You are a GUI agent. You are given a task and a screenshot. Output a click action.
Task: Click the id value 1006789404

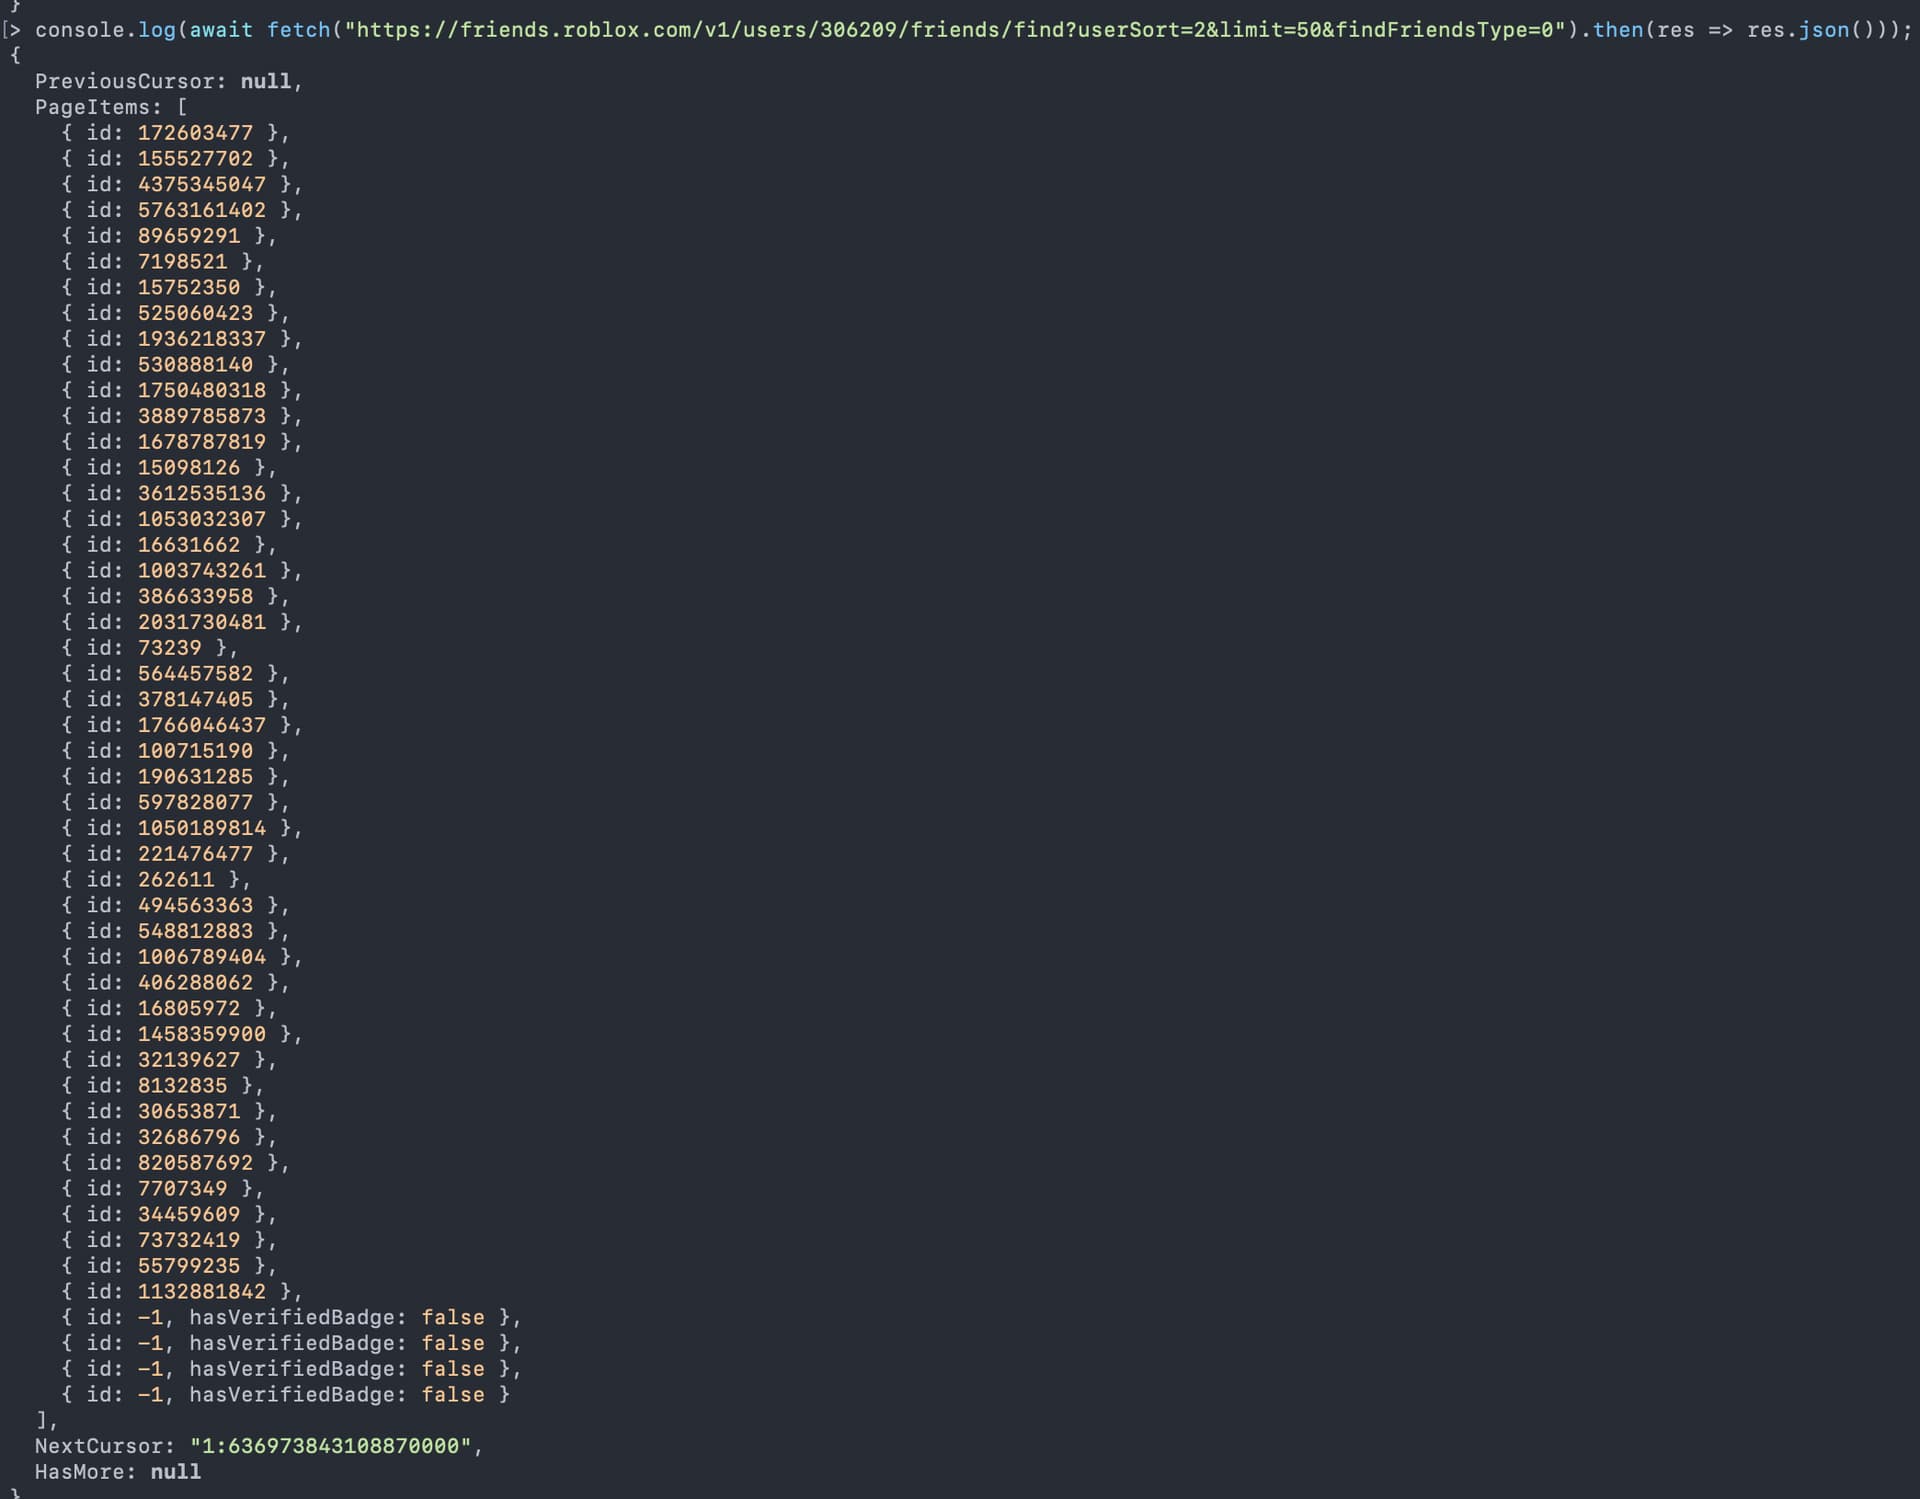pos(202,957)
